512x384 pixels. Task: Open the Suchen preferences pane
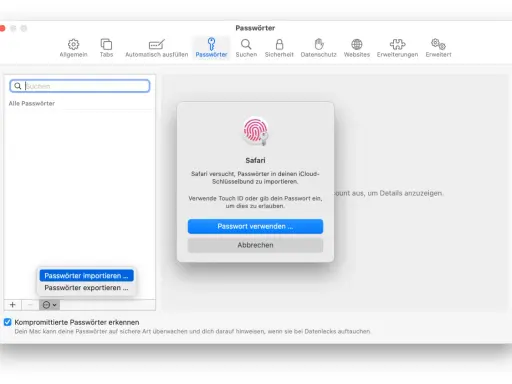[x=246, y=48]
